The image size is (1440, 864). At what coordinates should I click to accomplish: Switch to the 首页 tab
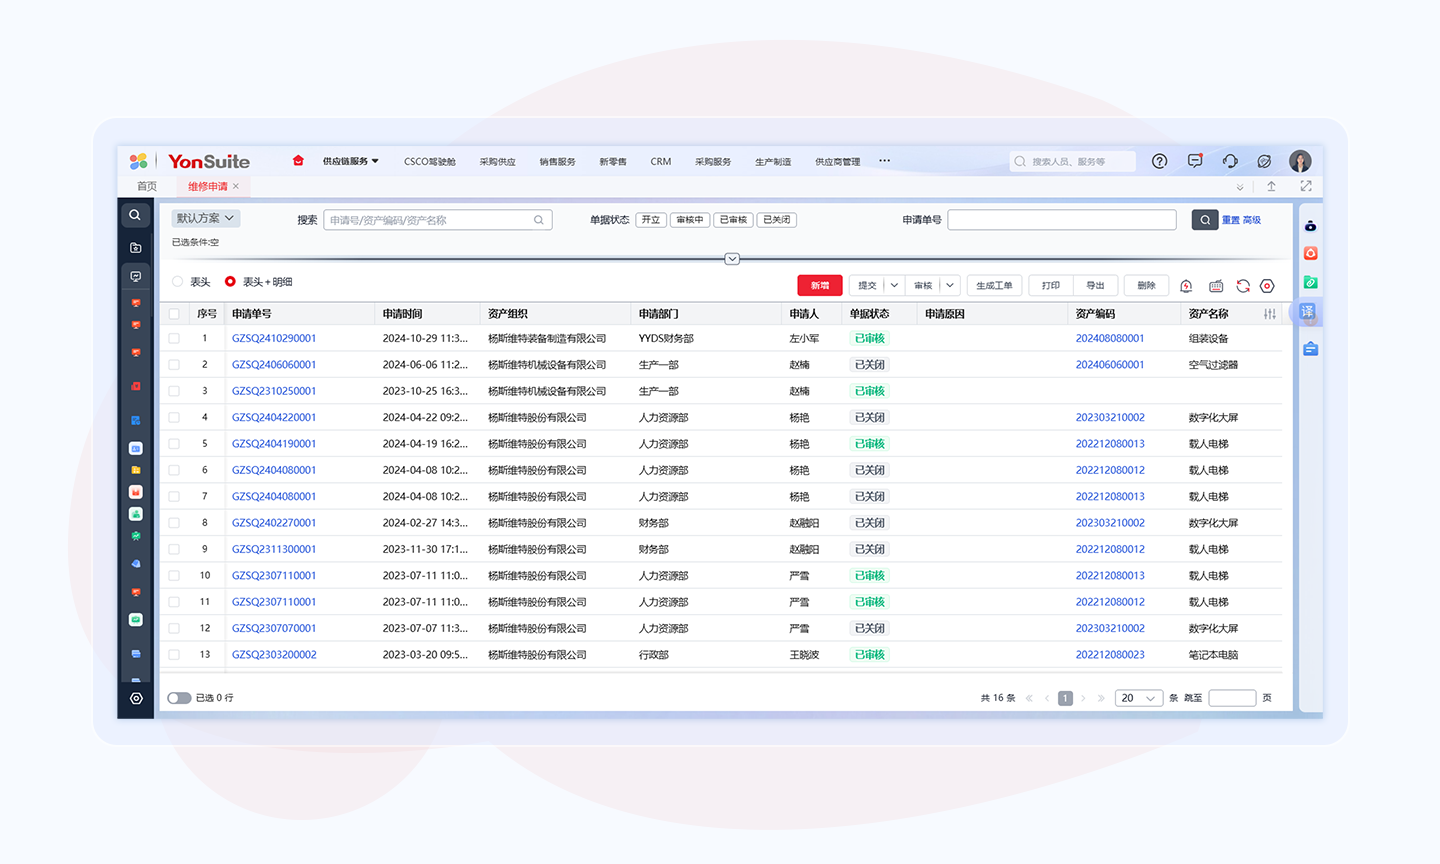click(147, 186)
